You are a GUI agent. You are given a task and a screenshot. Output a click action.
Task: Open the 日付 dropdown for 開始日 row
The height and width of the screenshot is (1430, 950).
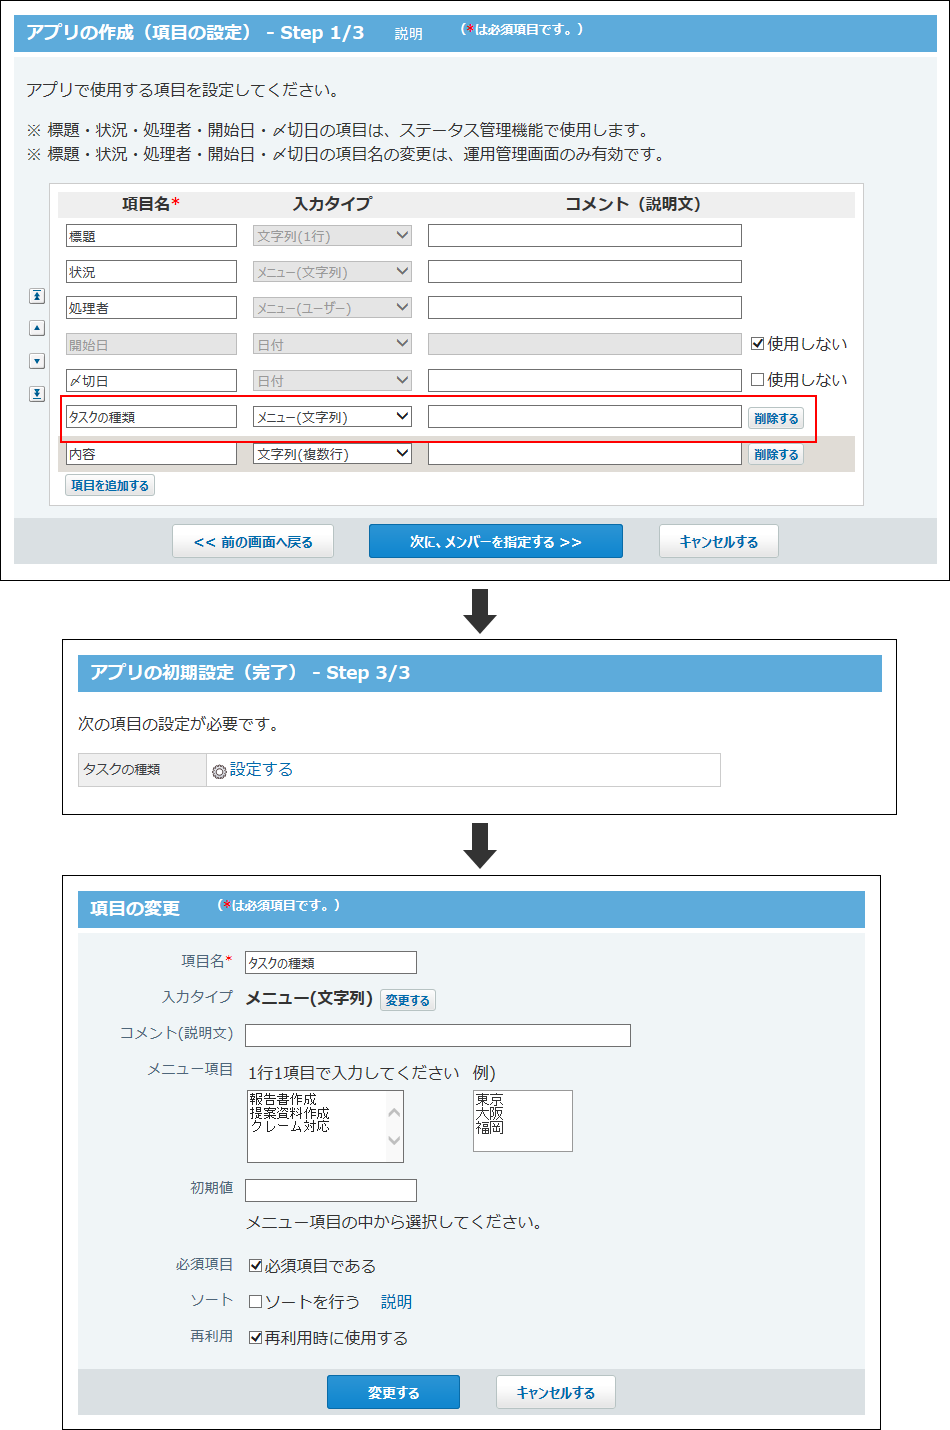[332, 344]
